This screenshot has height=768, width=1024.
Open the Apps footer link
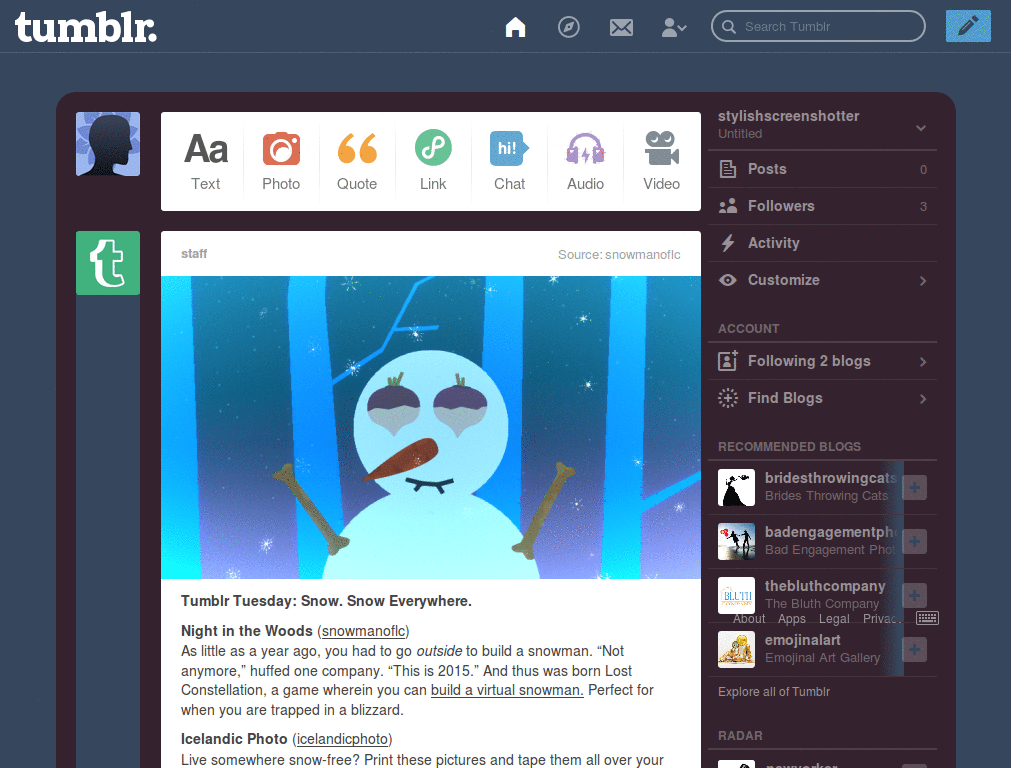[x=792, y=618]
